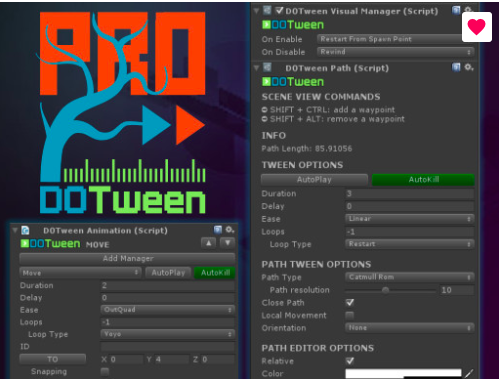The width and height of the screenshot is (499, 379).
Task: Open gear settings for DOTween Animation script
Action: click(x=230, y=230)
